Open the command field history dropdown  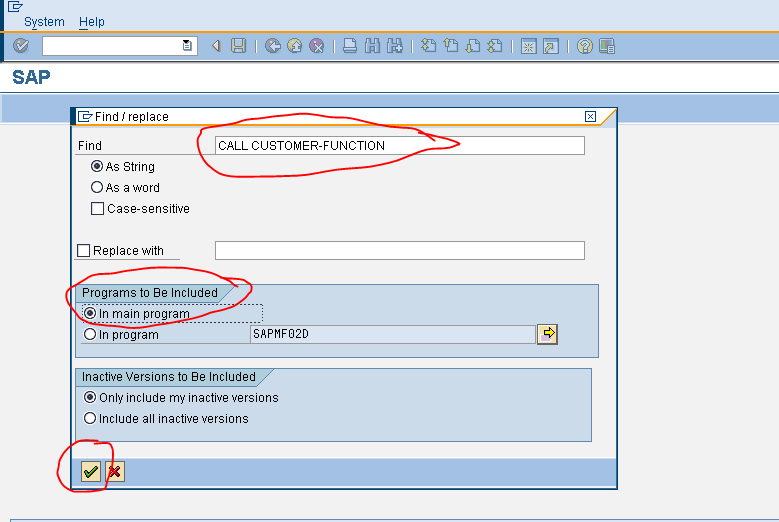coord(187,46)
